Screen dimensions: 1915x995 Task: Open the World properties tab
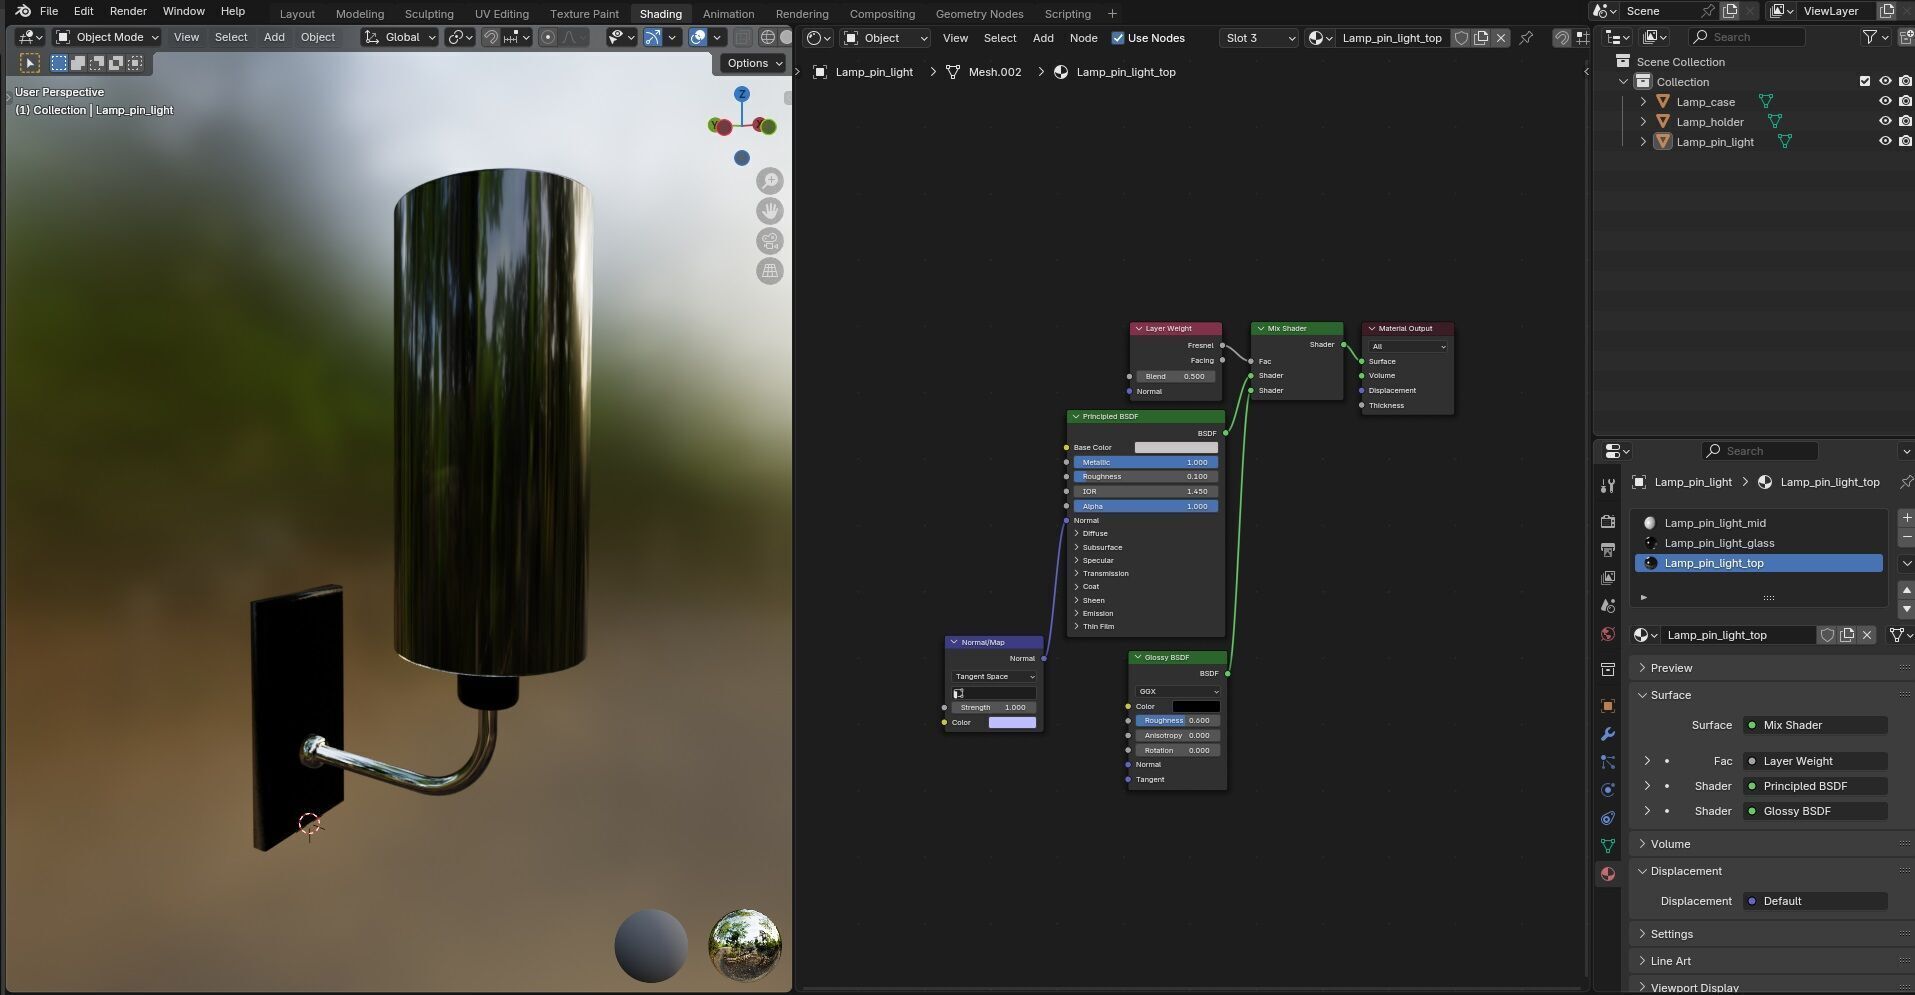click(x=1608, y=634)
